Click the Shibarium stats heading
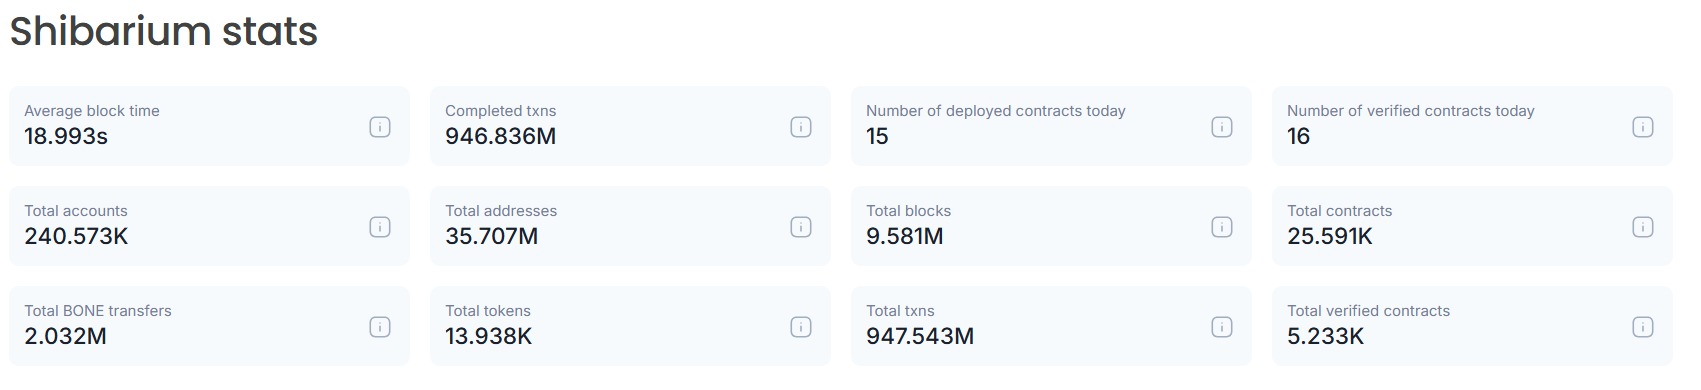 (x=164, y=31)
